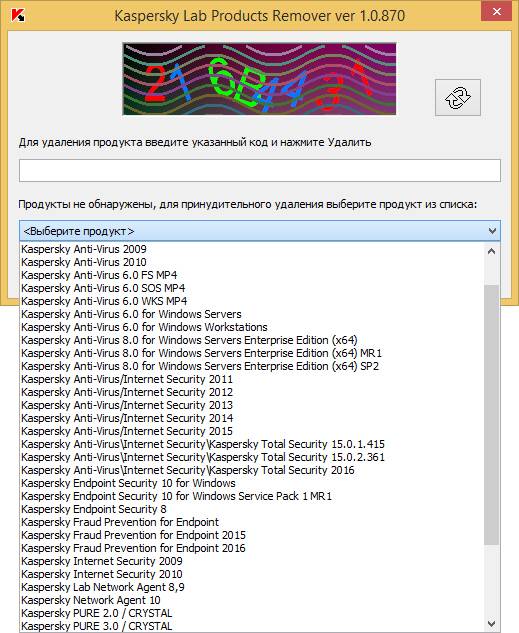The height and width of the screenshot is (633, 519).
Task: Choose Fraud Prevention for Endpoint 2015
Action: pyautogui.click(x=252, y=535)
